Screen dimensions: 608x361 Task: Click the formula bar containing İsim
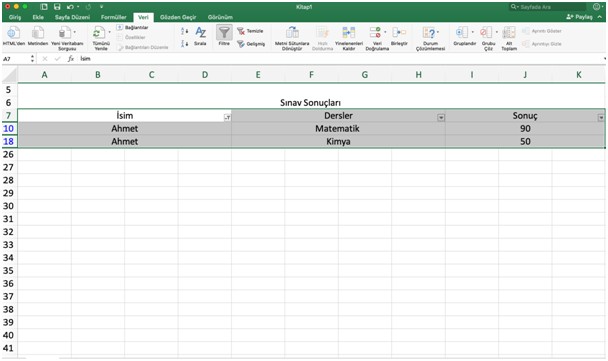coord(339,59)
